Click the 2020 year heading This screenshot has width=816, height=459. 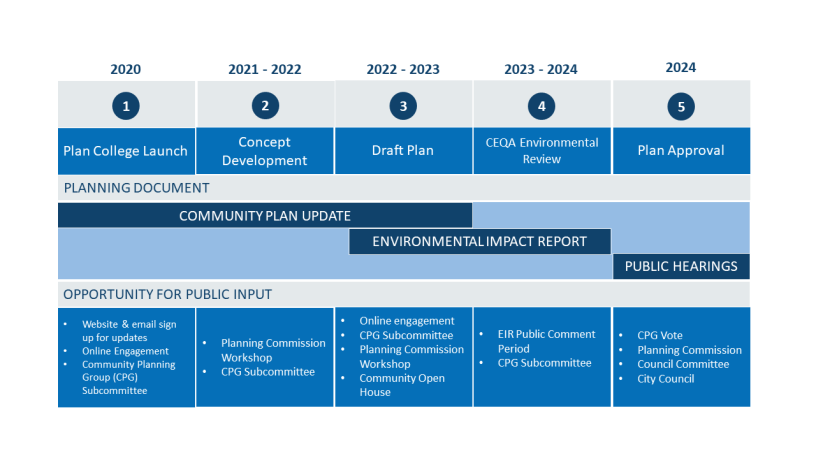(125, 69)
